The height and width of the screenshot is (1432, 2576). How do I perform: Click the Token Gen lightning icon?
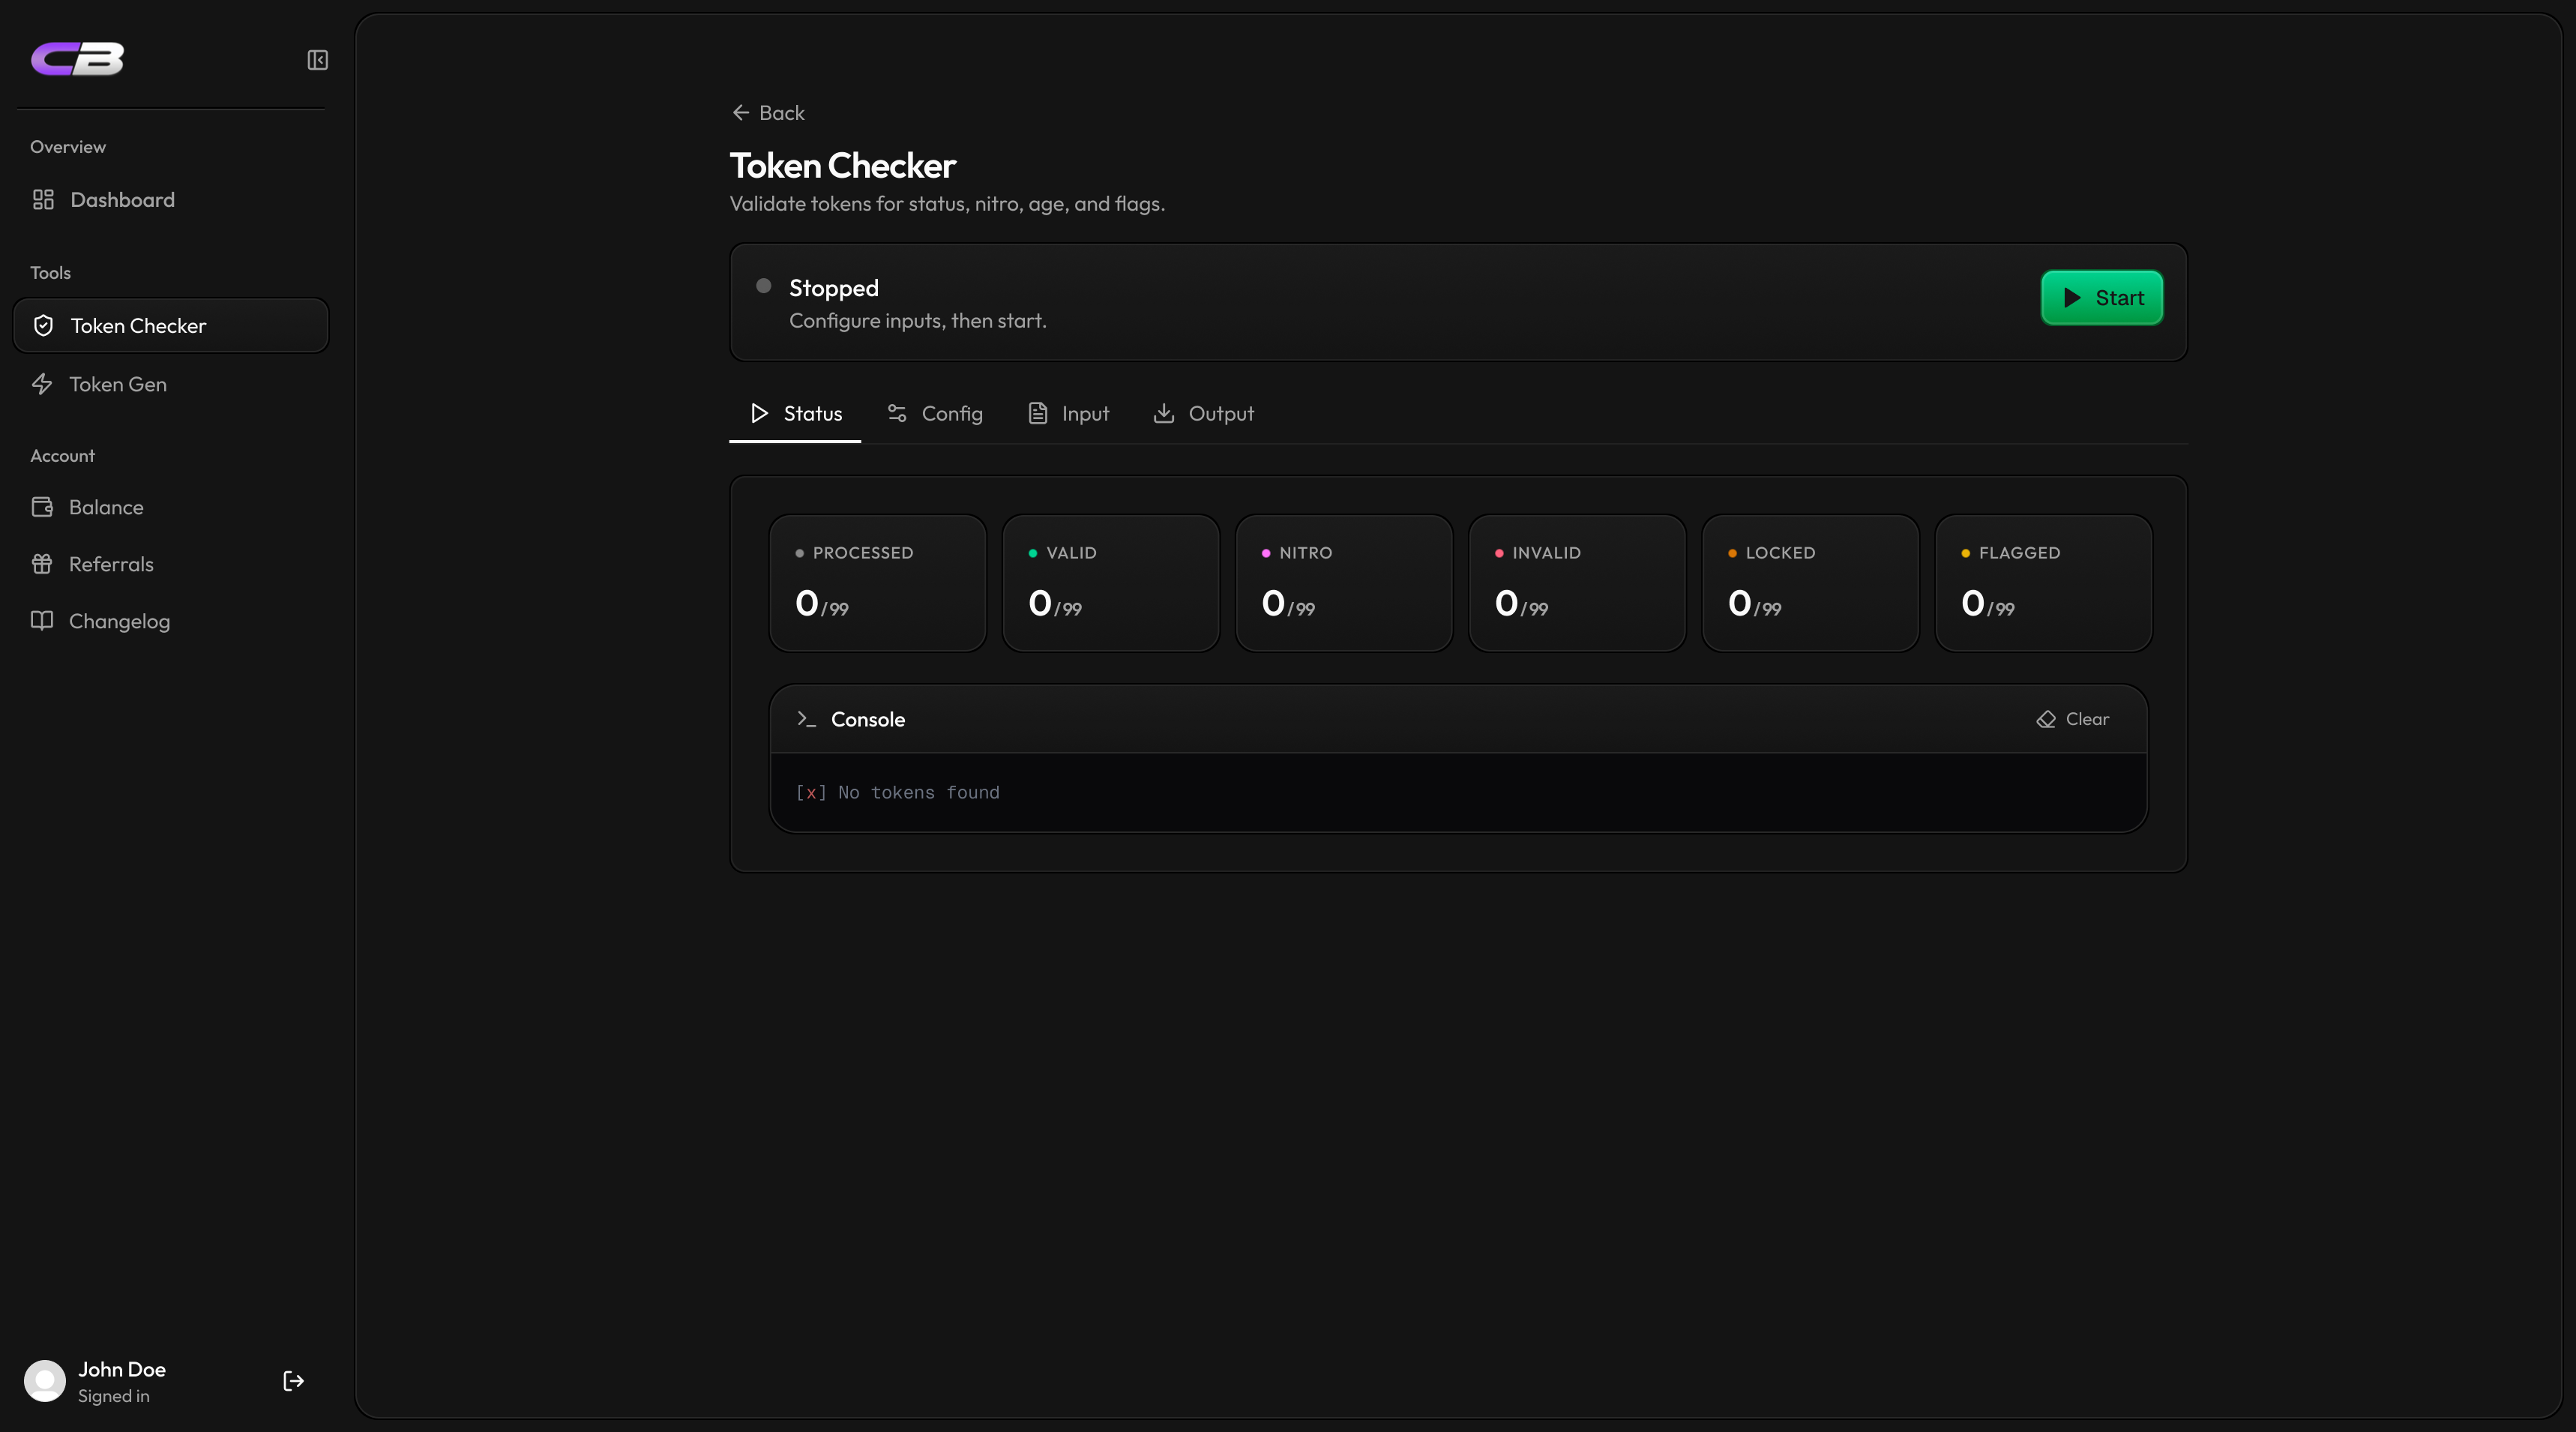pos(42,384)
